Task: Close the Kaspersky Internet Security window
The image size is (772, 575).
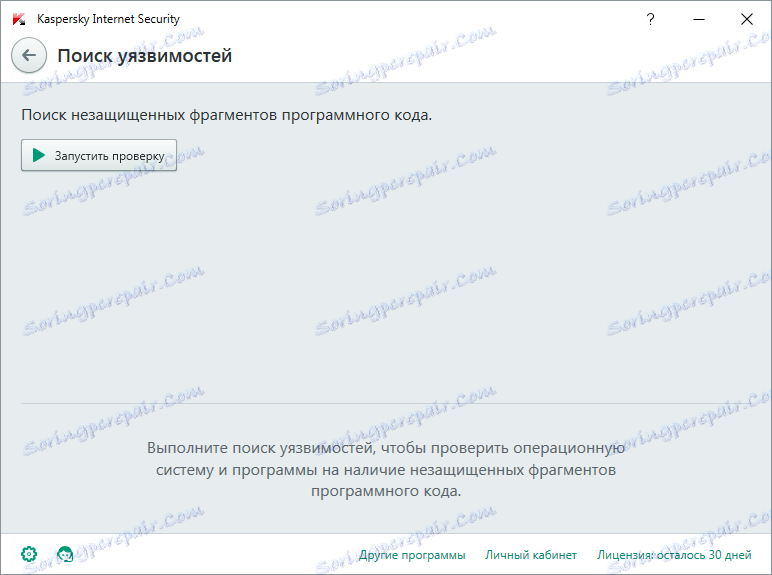Action: tap(746, 19)
